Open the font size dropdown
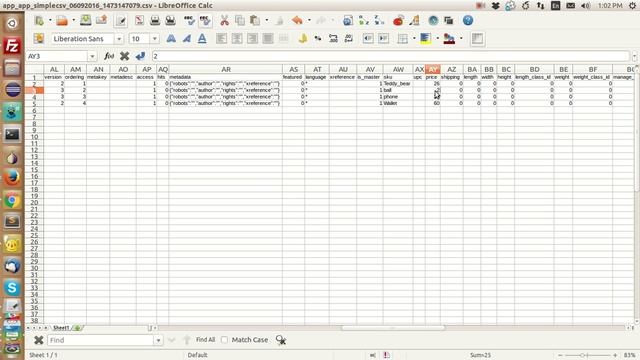The height and width of the screenshot is (360, 640). click(x=155, y=39)
